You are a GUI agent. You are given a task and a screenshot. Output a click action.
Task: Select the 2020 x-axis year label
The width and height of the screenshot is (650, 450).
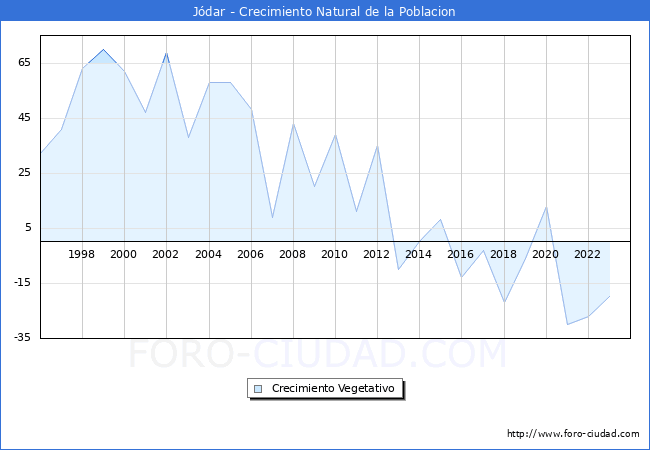coord(545,254)
